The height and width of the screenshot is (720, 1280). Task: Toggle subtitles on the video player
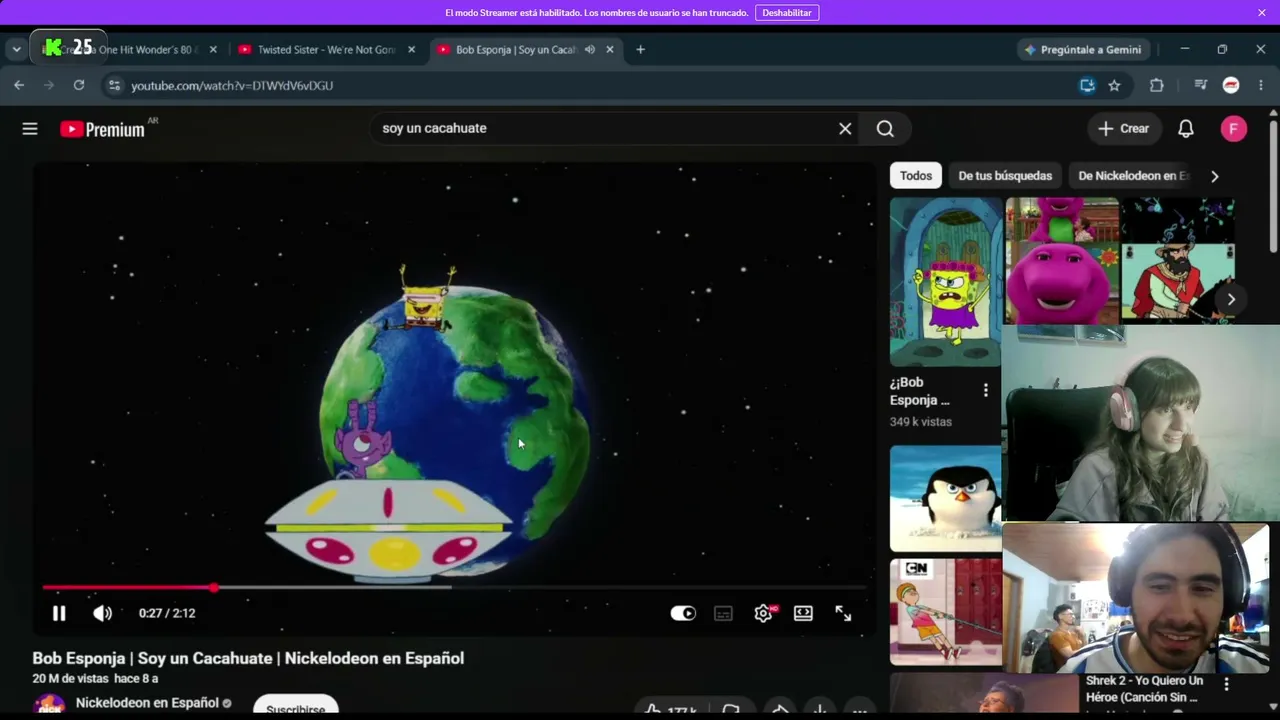click(x=723, y=613)
